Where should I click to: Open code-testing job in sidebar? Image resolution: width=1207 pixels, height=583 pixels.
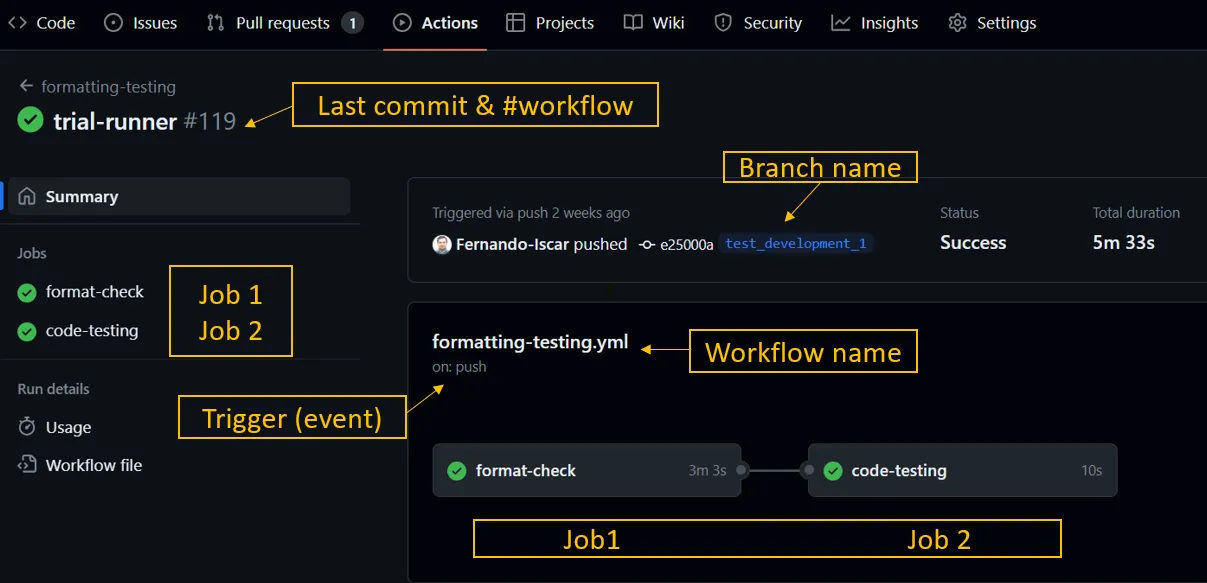click(92, 331)
